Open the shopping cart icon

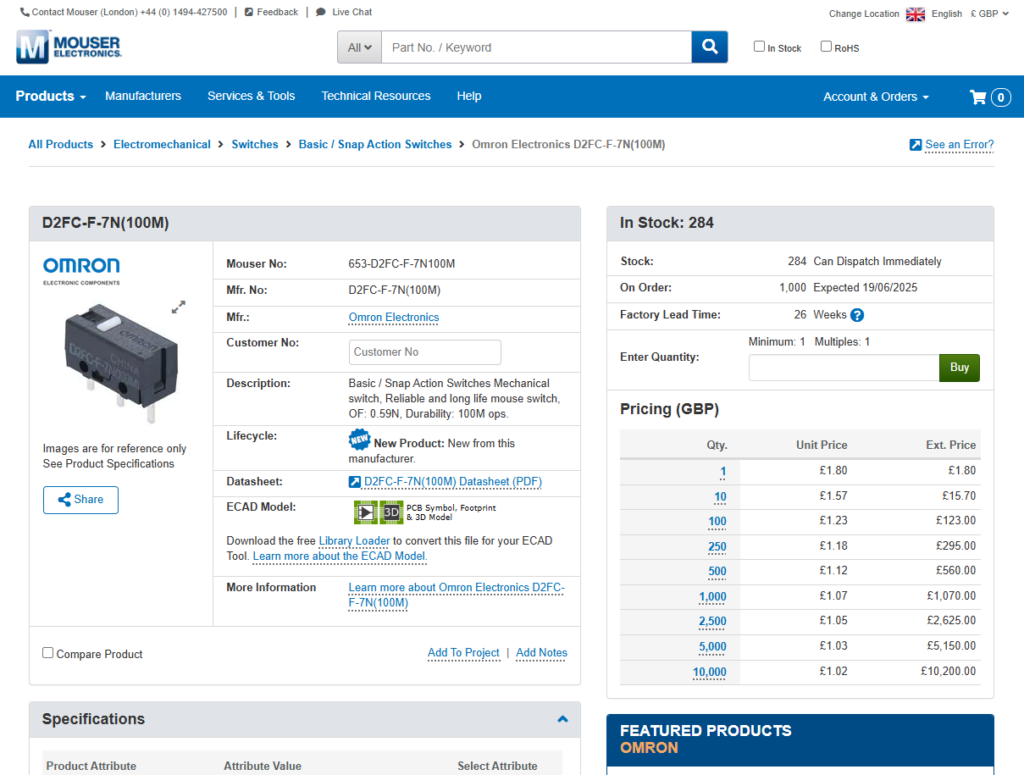[x=979, y=97]
